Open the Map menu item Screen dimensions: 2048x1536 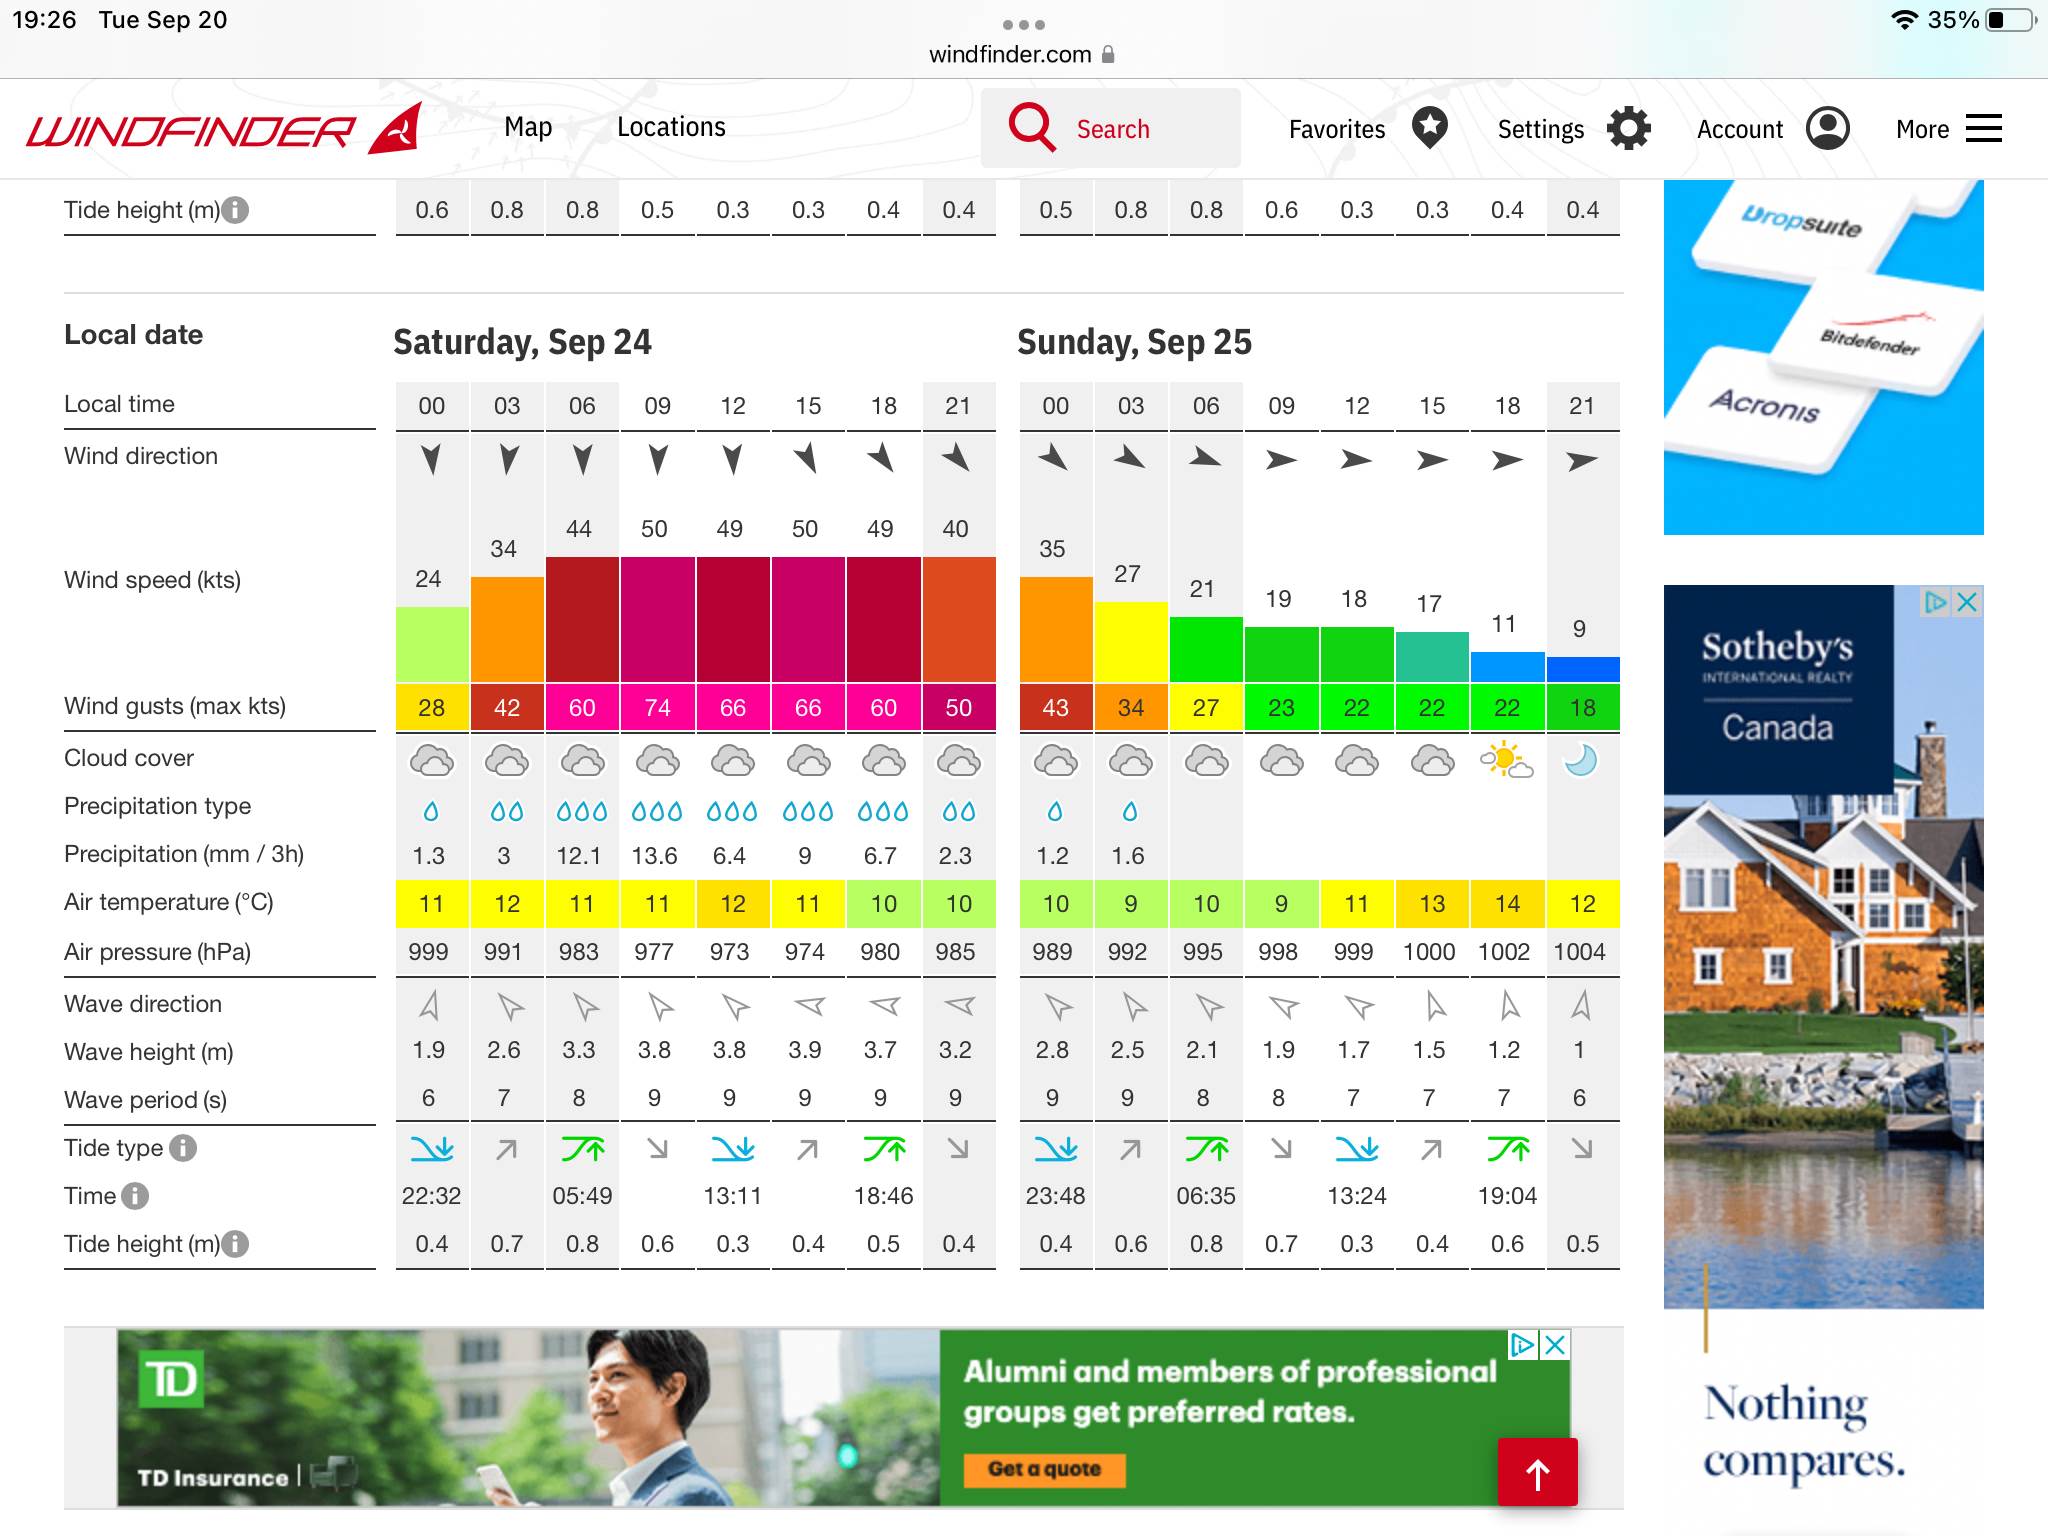[528, 128]
